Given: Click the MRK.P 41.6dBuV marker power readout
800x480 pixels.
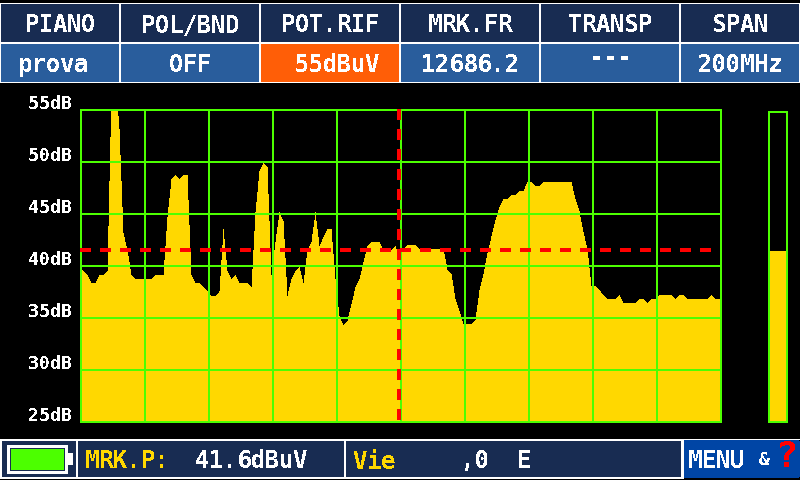Looking at the screenshot, I should click(x=211, y=460).
